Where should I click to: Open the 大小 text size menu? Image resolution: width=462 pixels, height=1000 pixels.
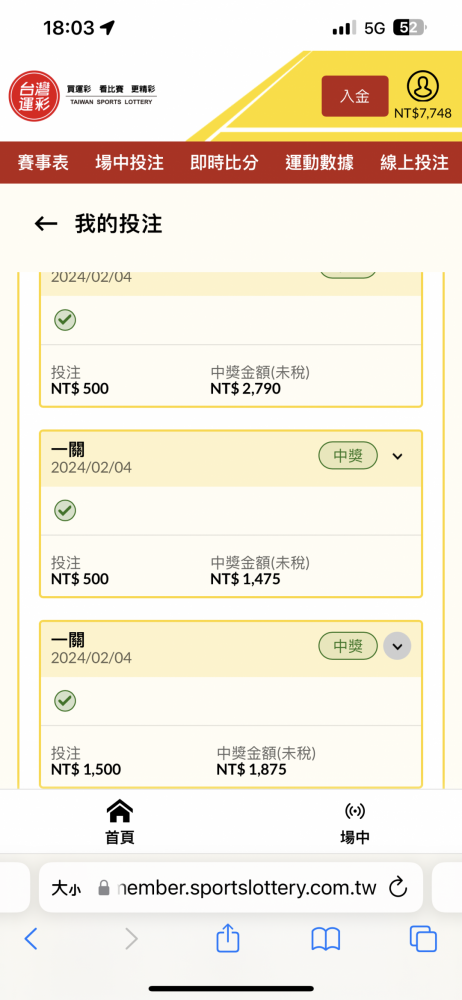pos(66,888)
